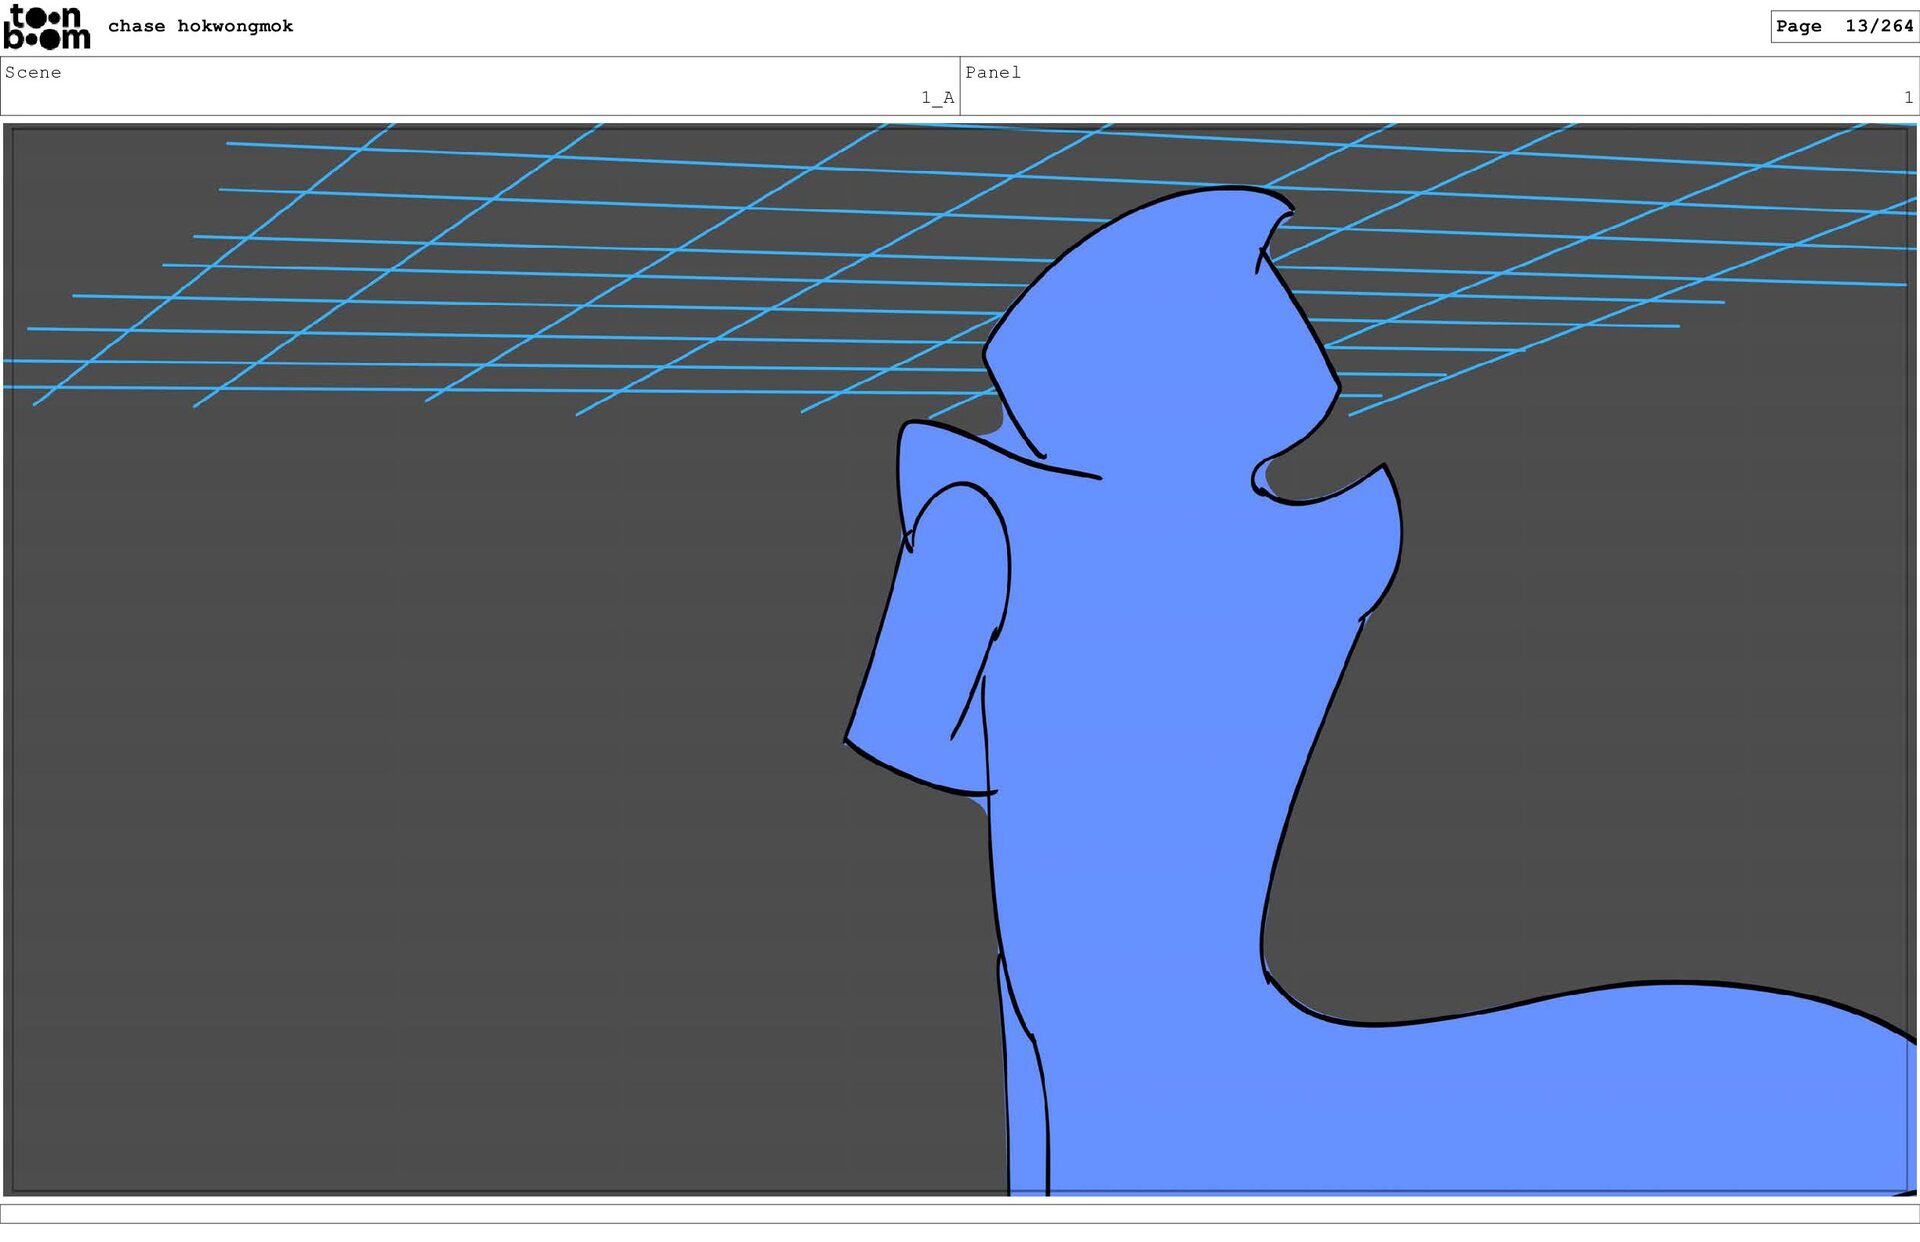The width and height of the screenshot is (1920, 1242).
Task: Click the empty notes field below storyboard
Action: 960,1213
